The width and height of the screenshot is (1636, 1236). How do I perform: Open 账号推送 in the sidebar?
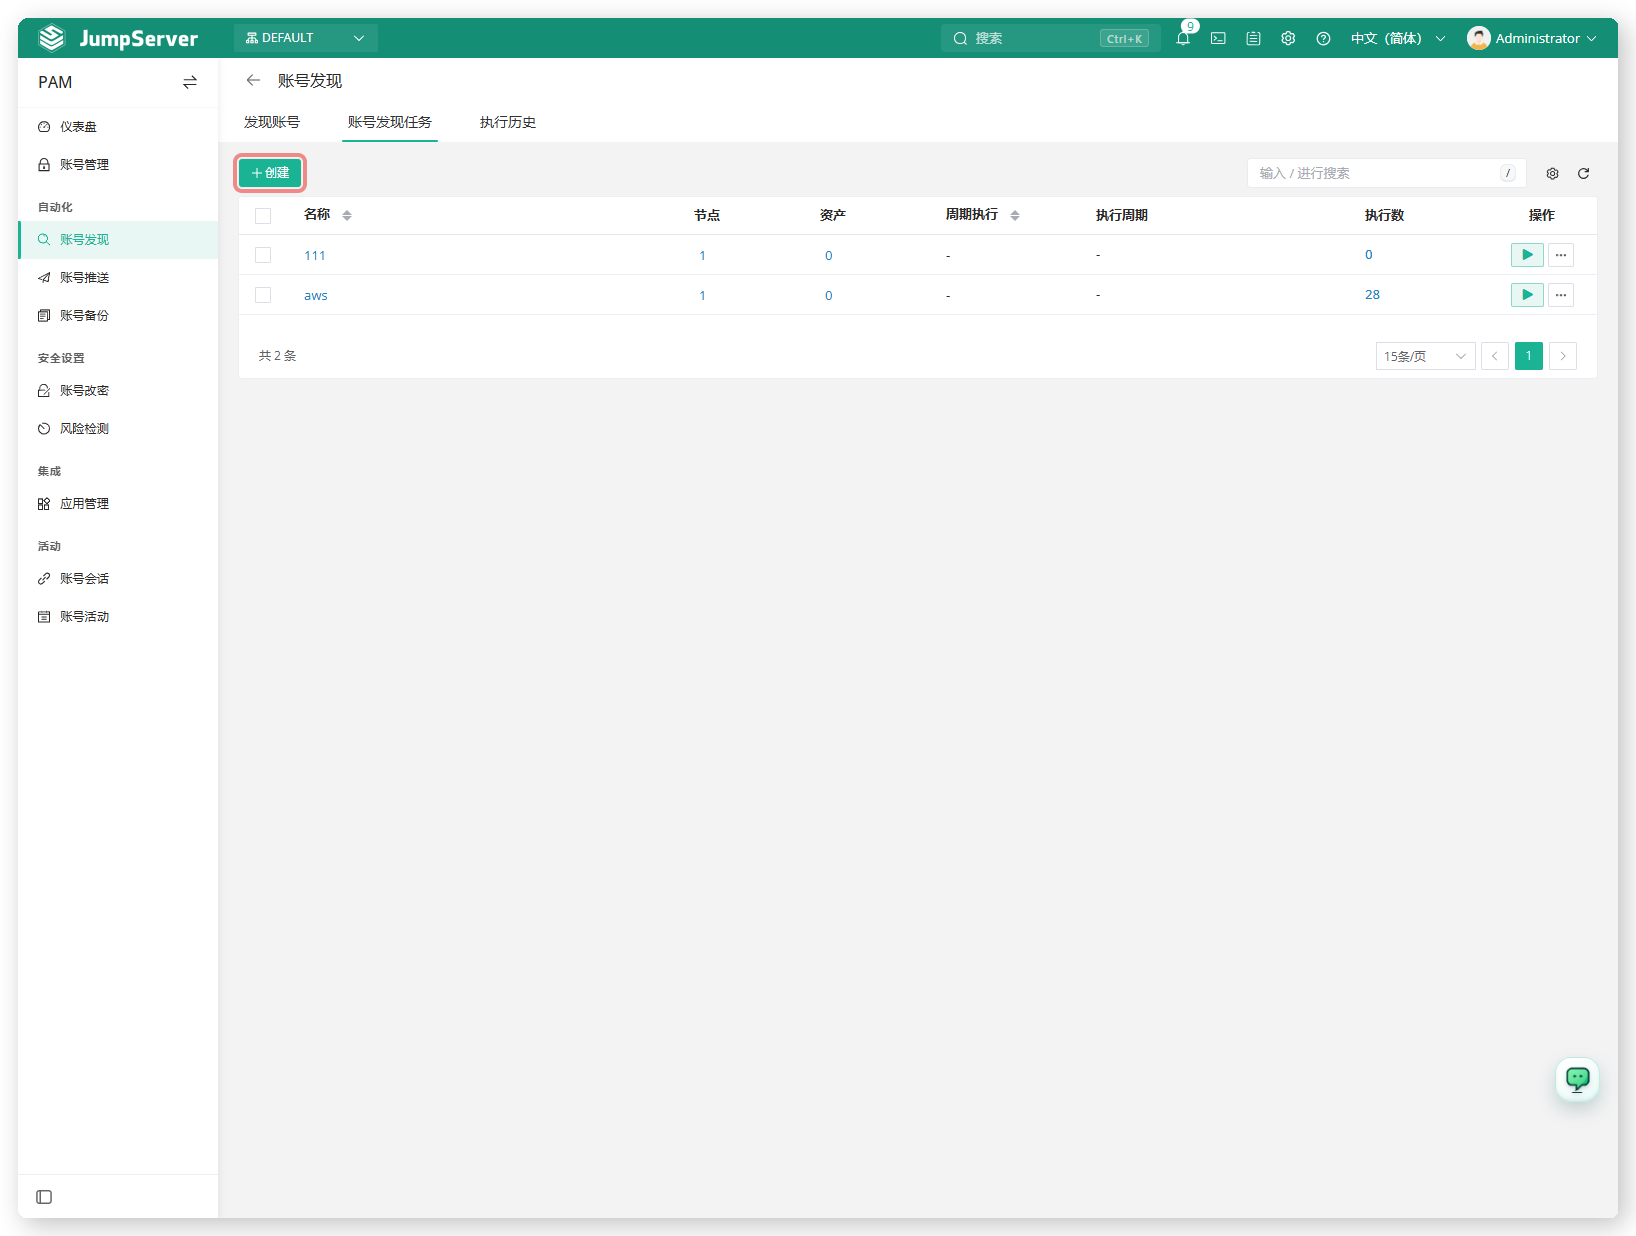(118, 278)
